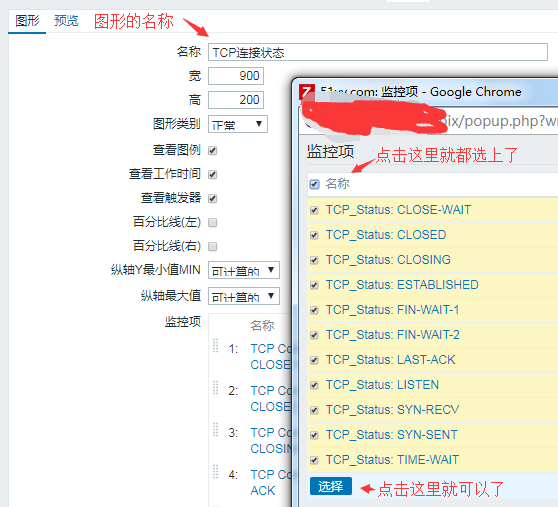Screen dimensions: 558x507
Task: Expand the 纵轴Y最小值MIN dropdown
Action: click(244, 270)
